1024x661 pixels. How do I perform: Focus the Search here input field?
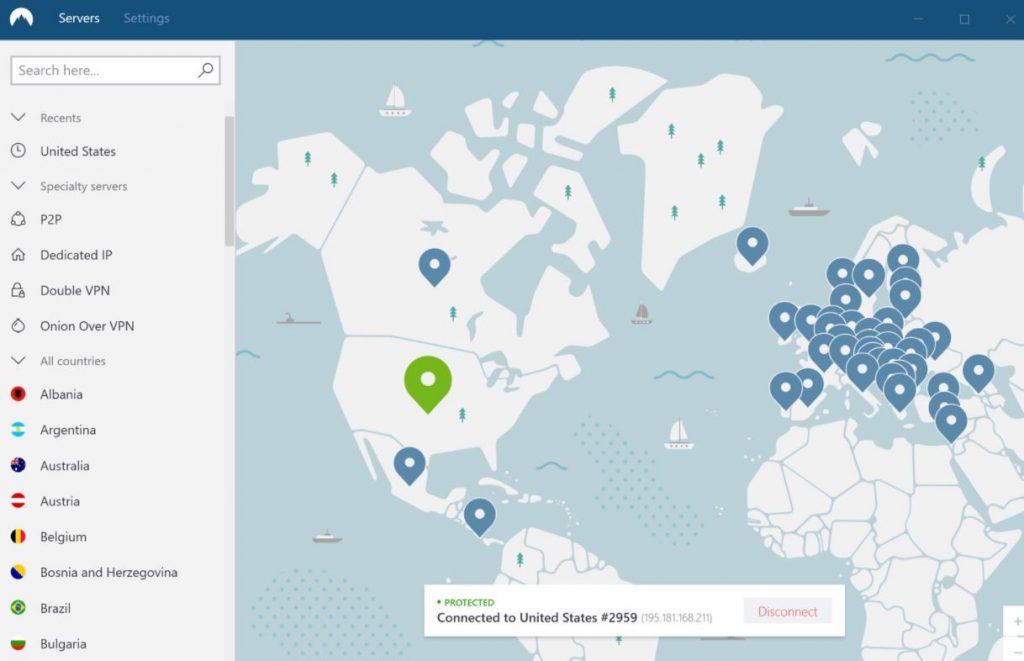pyautogui.click(x=115, y=70)
